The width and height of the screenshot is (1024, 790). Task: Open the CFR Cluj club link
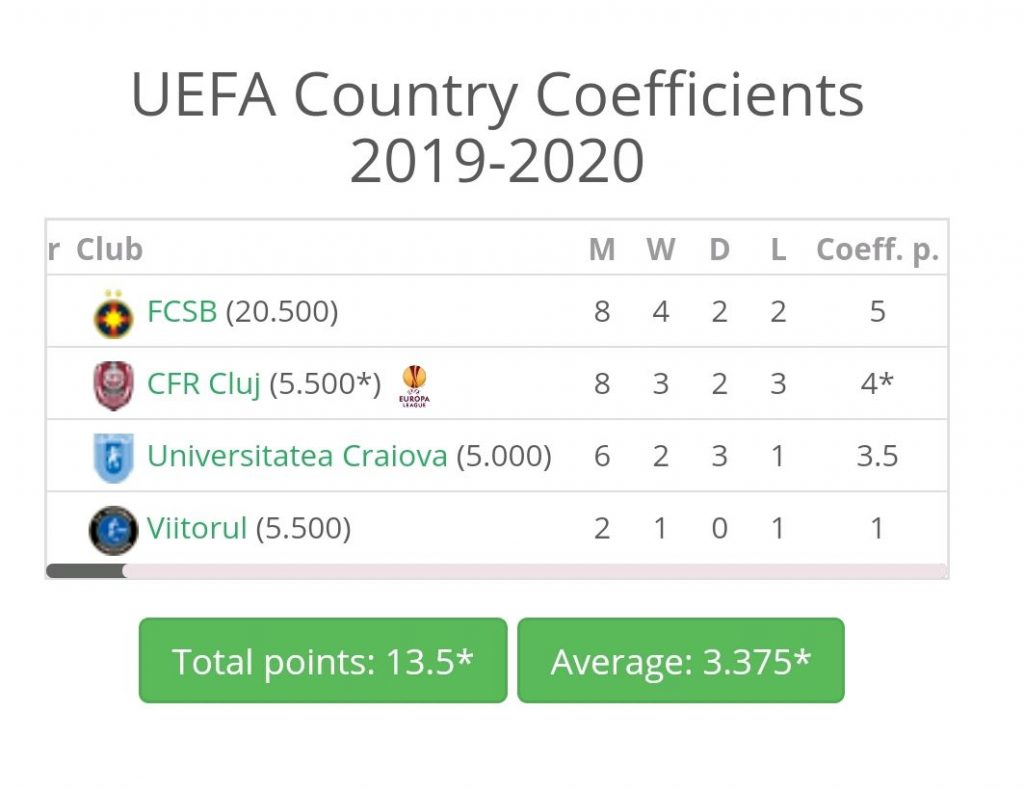point(204,384)
